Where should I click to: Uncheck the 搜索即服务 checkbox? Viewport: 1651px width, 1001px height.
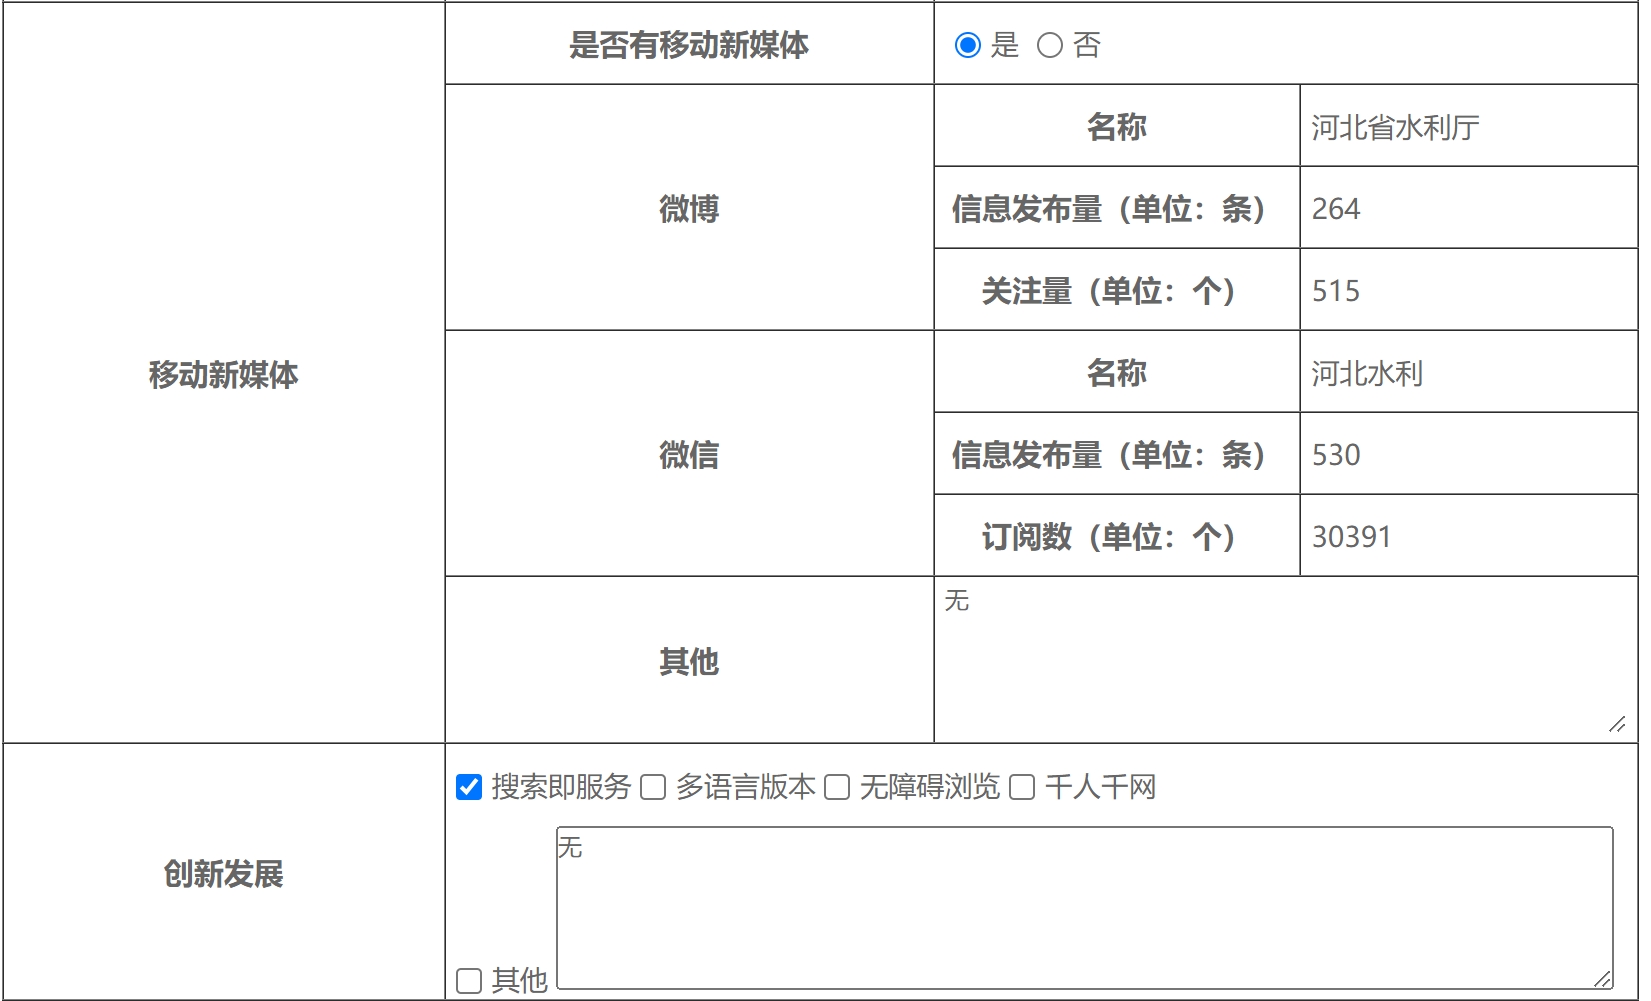point(469,787)
